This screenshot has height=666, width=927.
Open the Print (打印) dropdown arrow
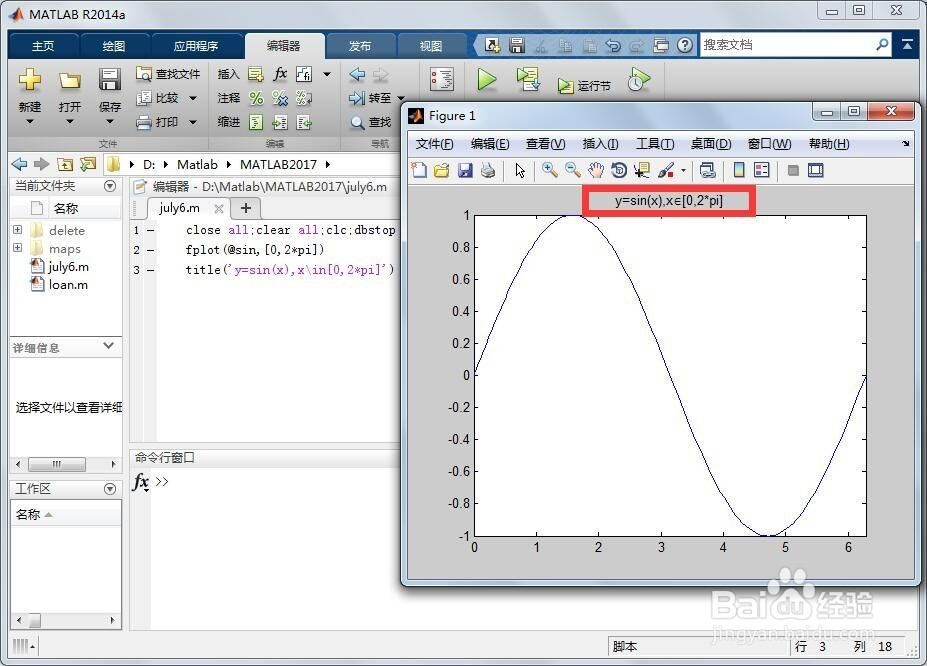pos(193,122)
